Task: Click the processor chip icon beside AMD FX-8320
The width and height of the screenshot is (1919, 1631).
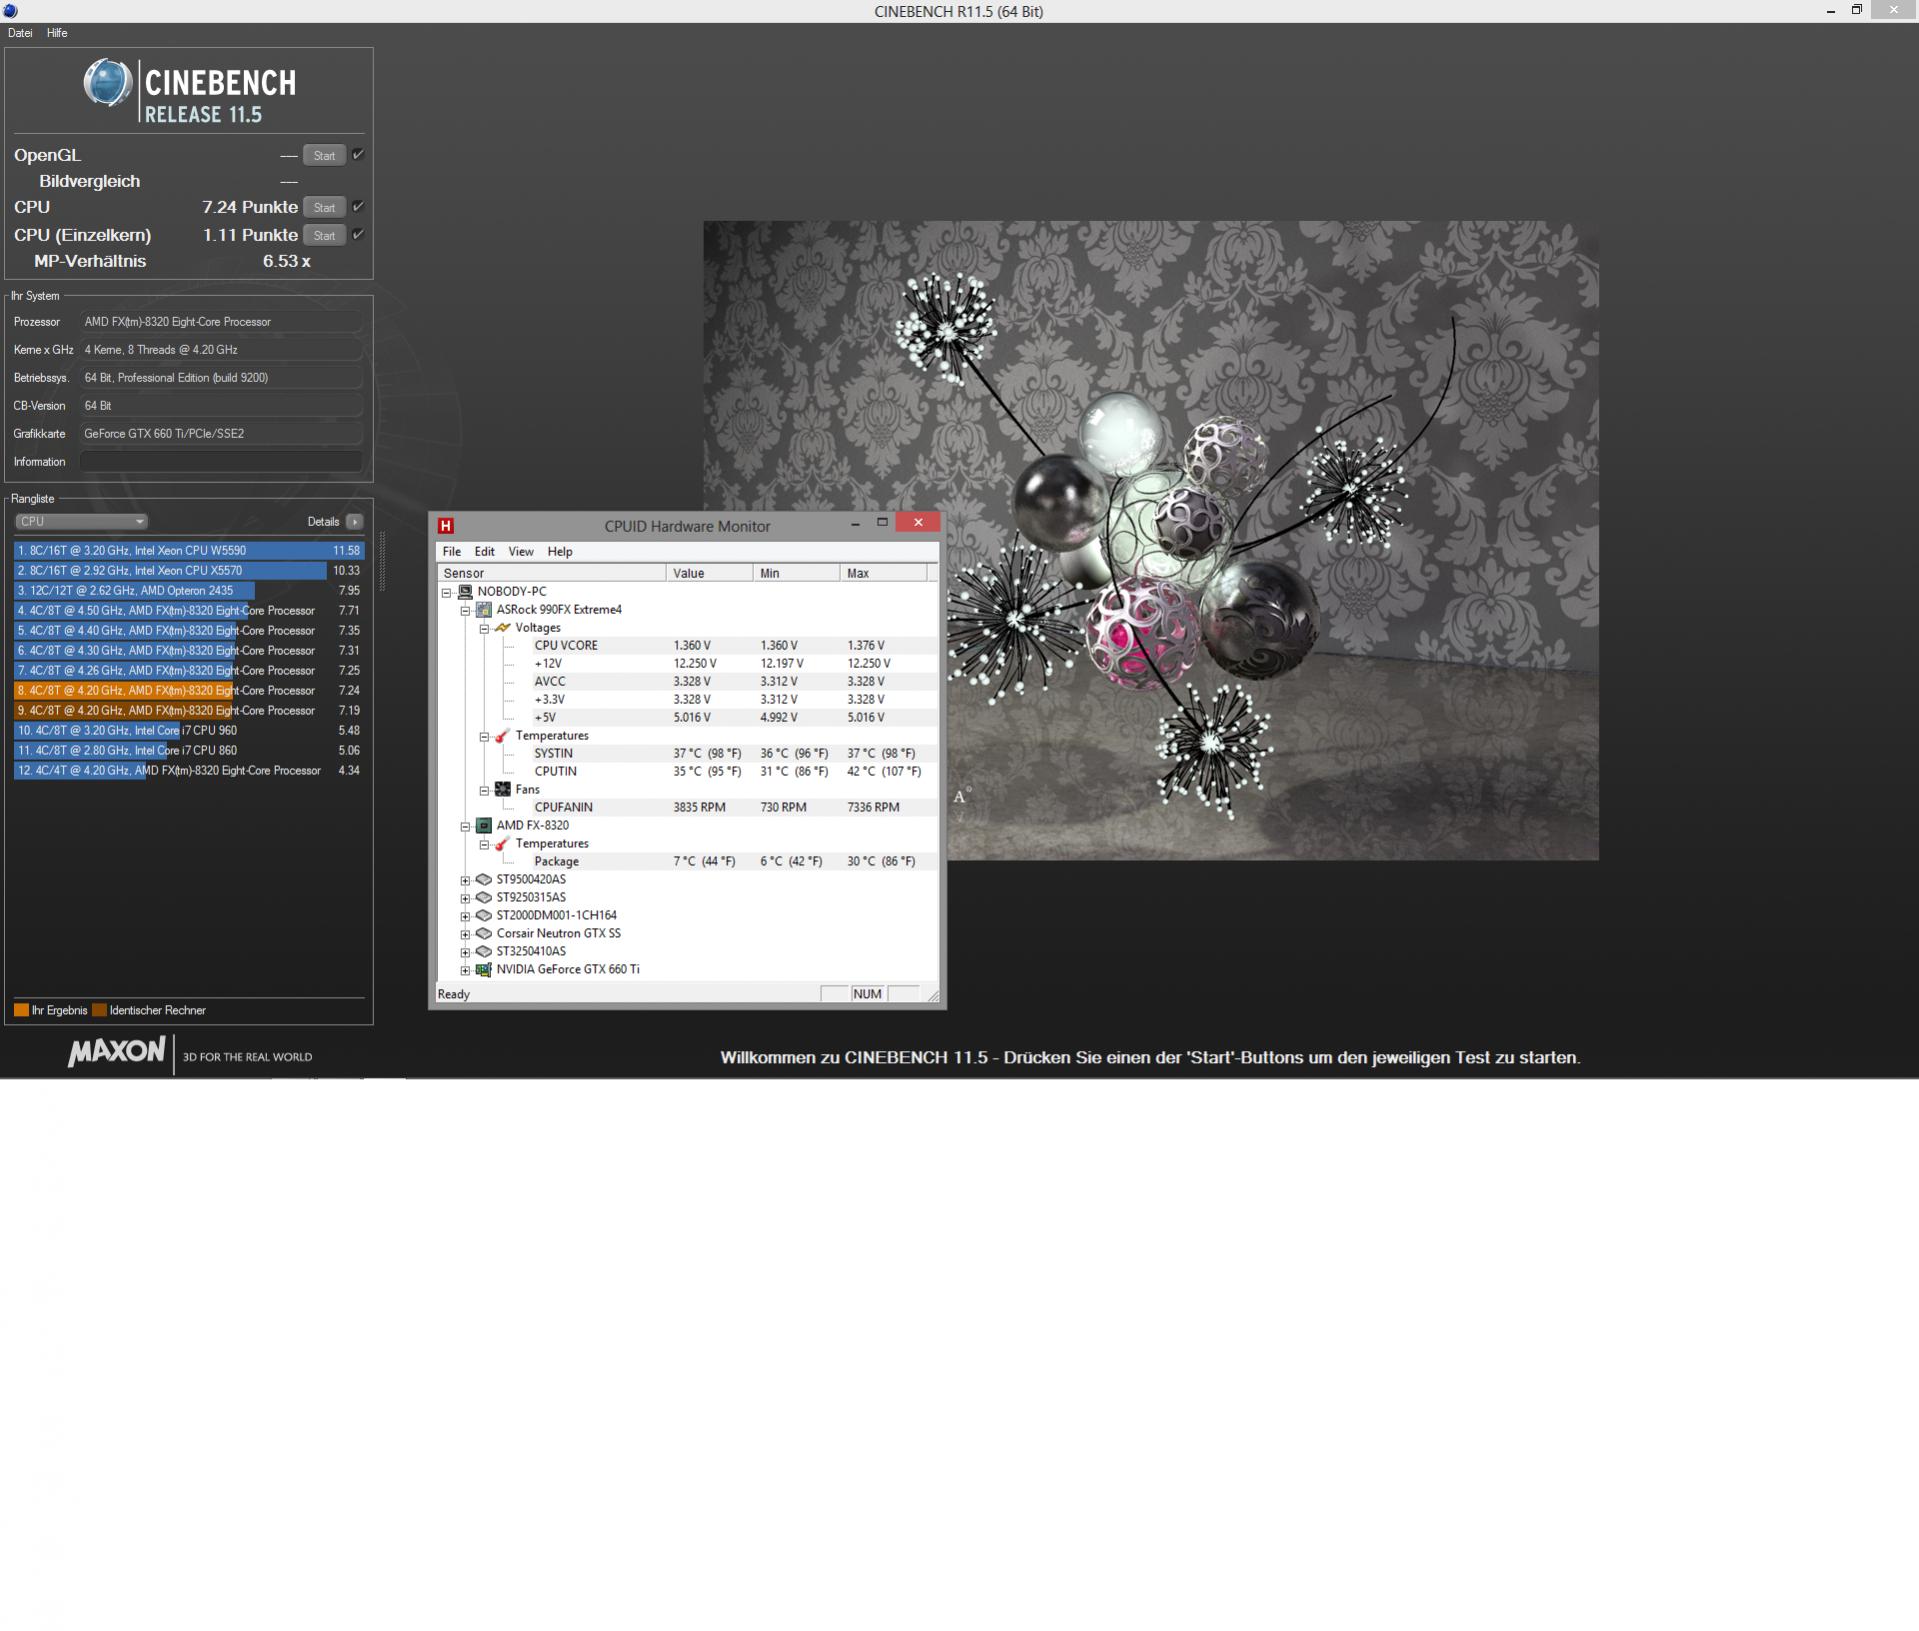Action: [x=484, y=825]
